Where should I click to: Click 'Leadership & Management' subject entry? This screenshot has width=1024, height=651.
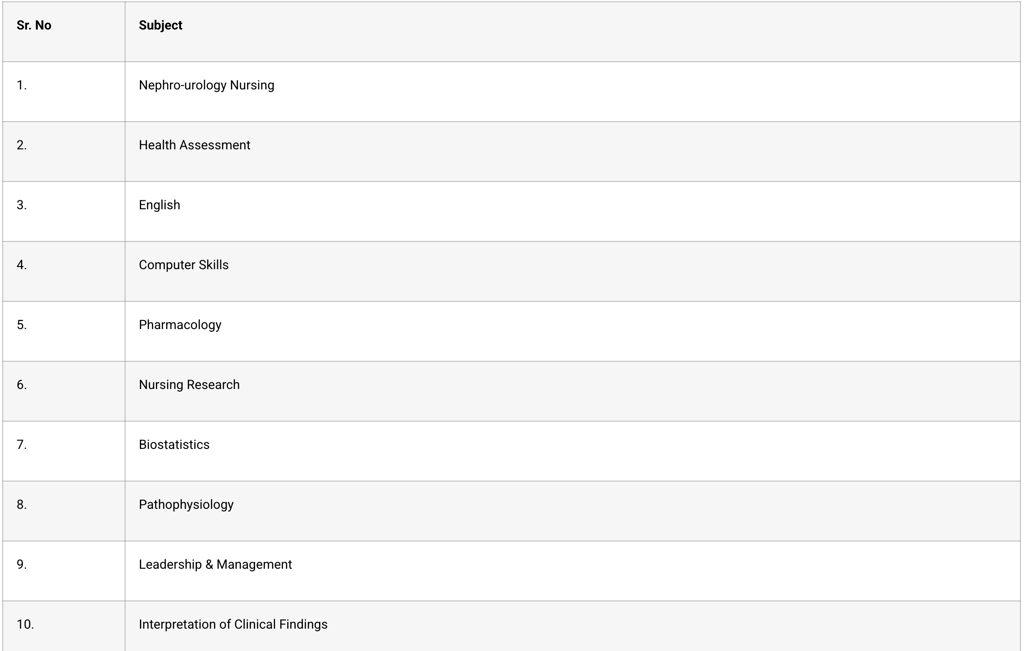(x=215, y=565)
